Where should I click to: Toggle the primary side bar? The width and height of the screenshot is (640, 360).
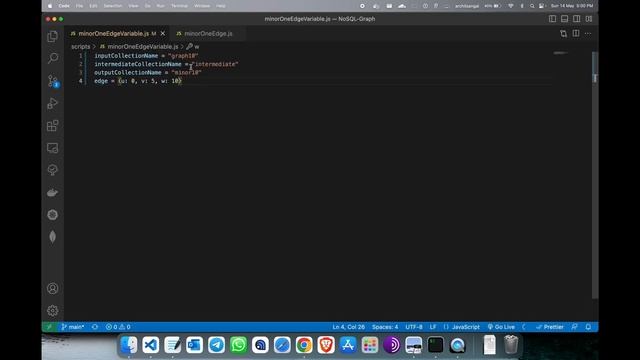pos(552,19)
